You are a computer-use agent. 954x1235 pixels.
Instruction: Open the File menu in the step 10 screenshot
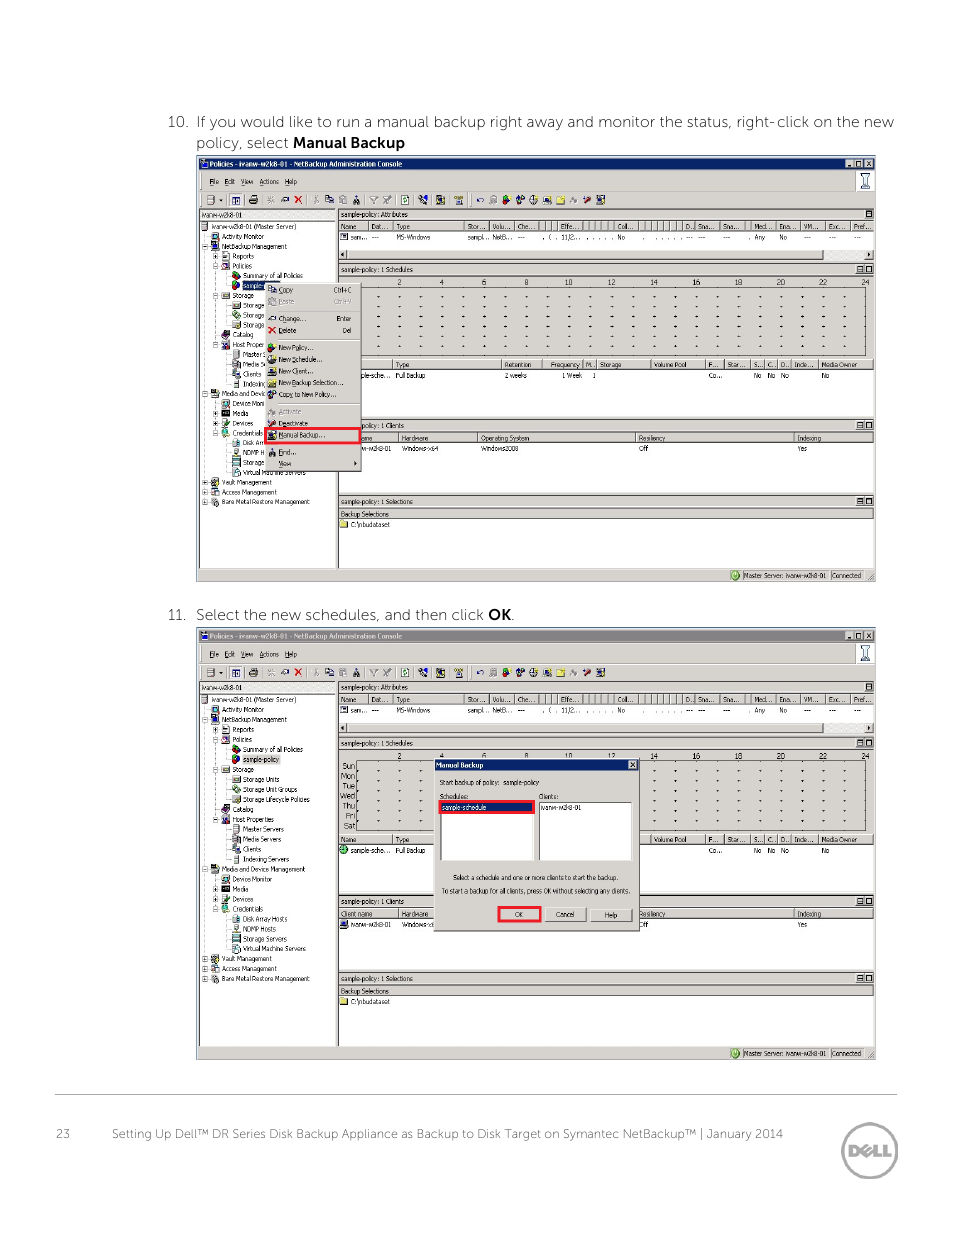(214, 182)
